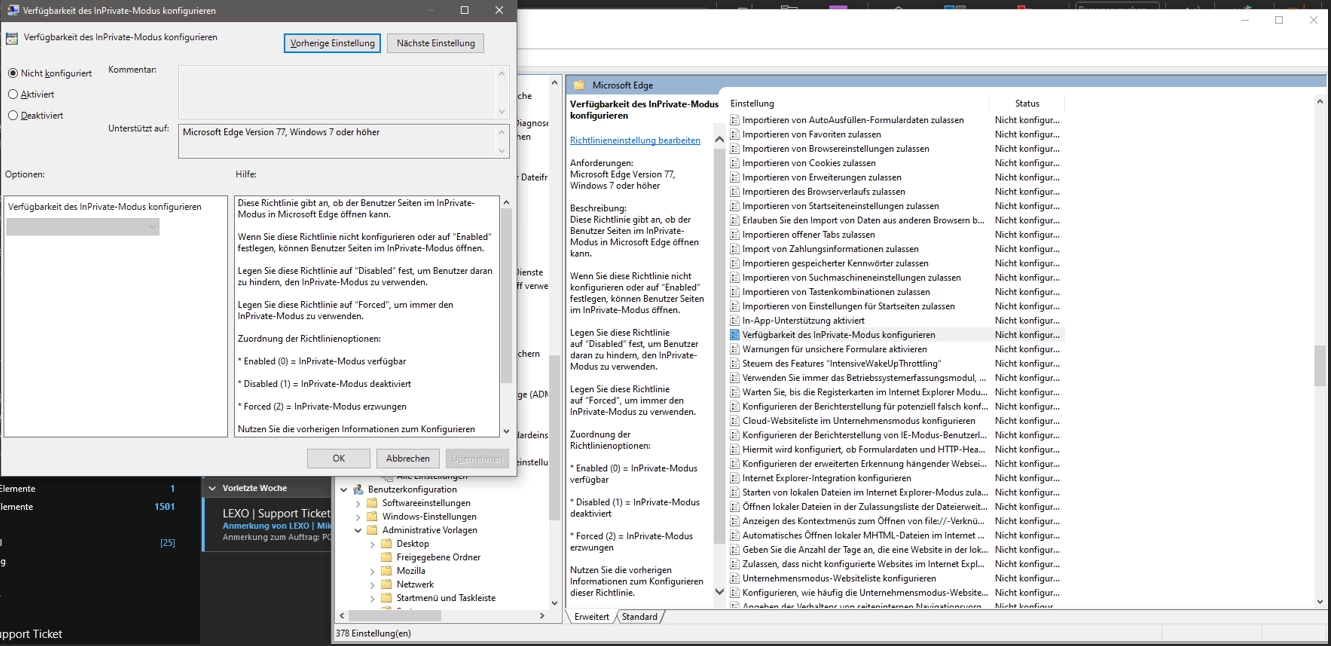
Task: Open the InPrivate-Modus options dropdown
Action: click(x=83, y=227)
